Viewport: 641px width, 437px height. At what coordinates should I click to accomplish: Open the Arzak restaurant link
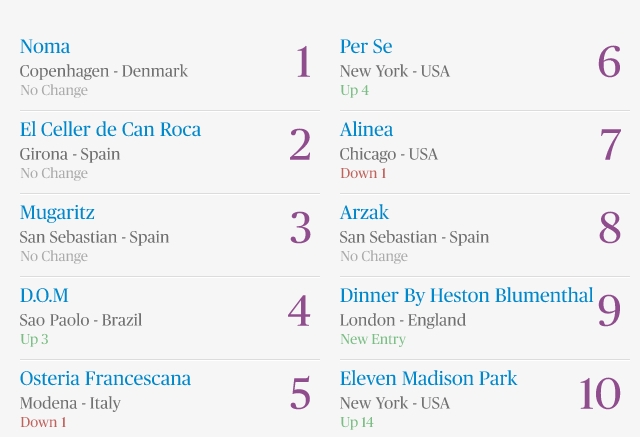pos(364,213)
